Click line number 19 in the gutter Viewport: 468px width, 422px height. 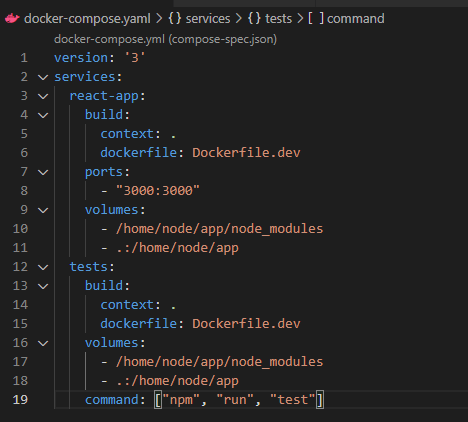(20, 400)
